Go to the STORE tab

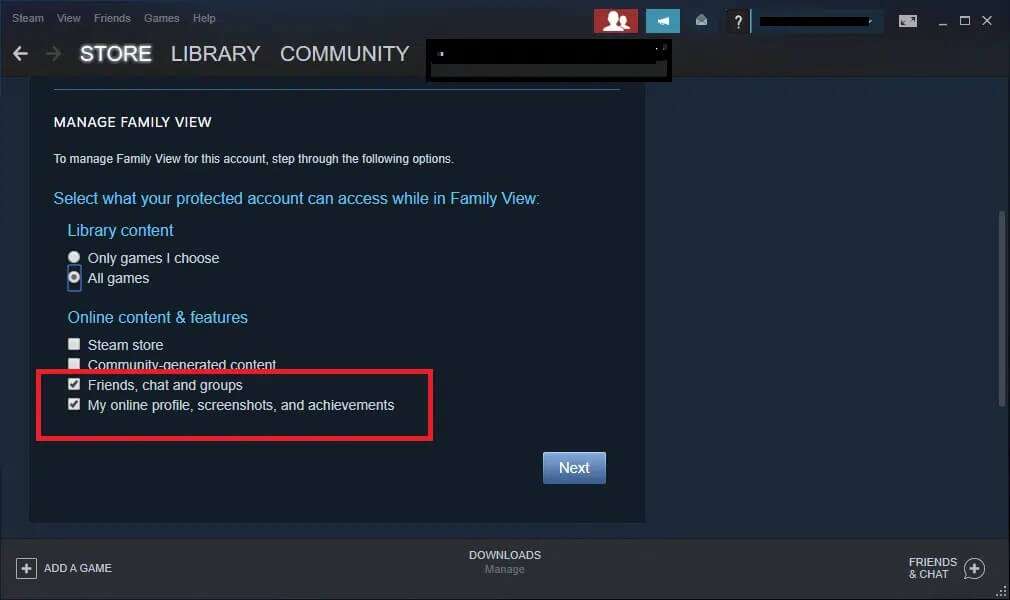pyautogui.click(x=116, y=53)
